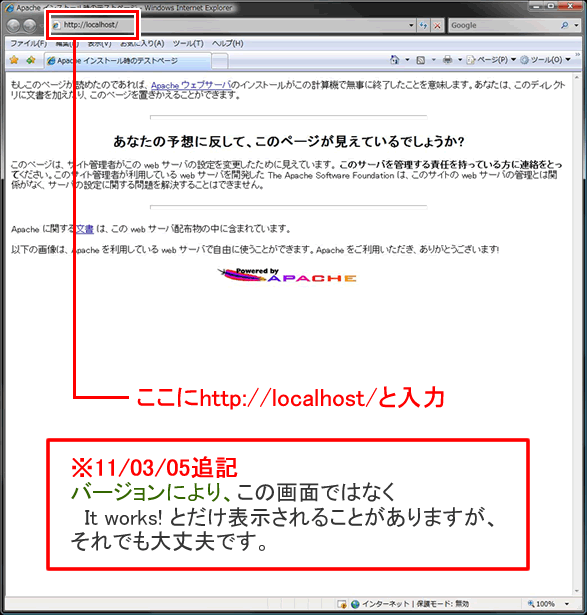Run search with the magnifier icon
This screenshot has width=587, height=615.
(x=565, y=25)
